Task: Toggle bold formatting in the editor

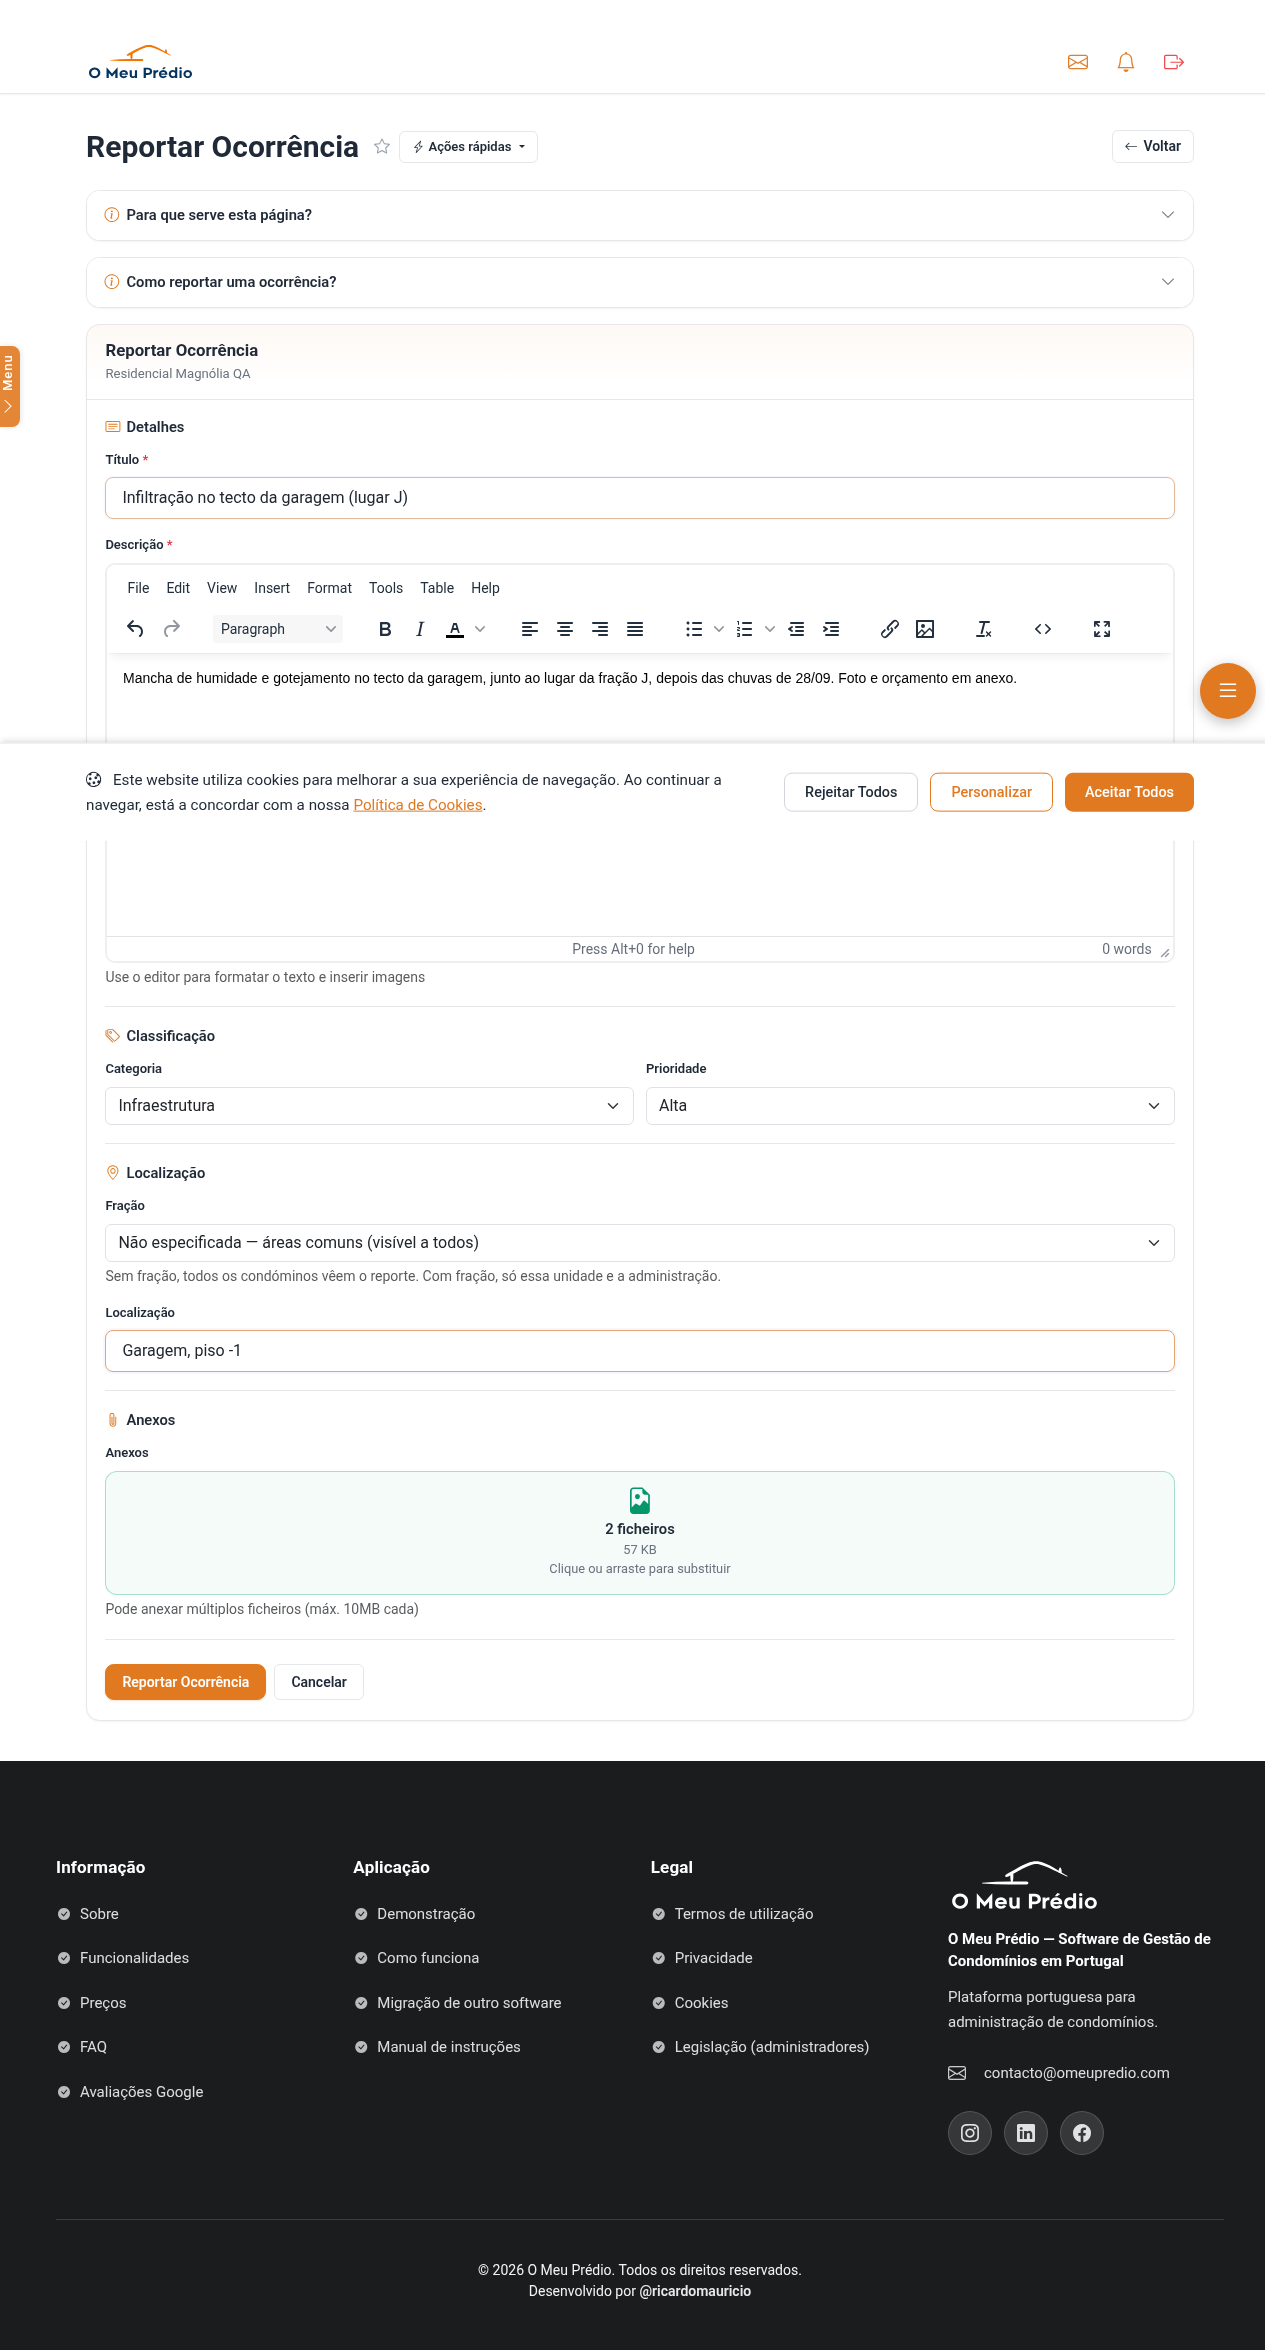Action: 385,629
